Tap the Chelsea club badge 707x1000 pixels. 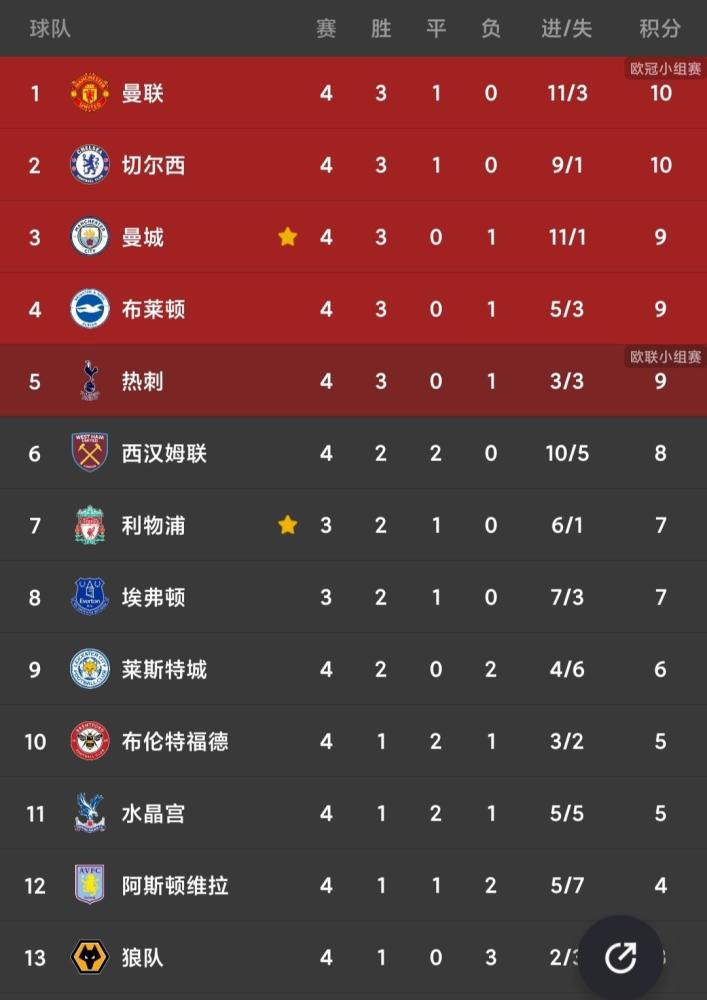[89, 165]
